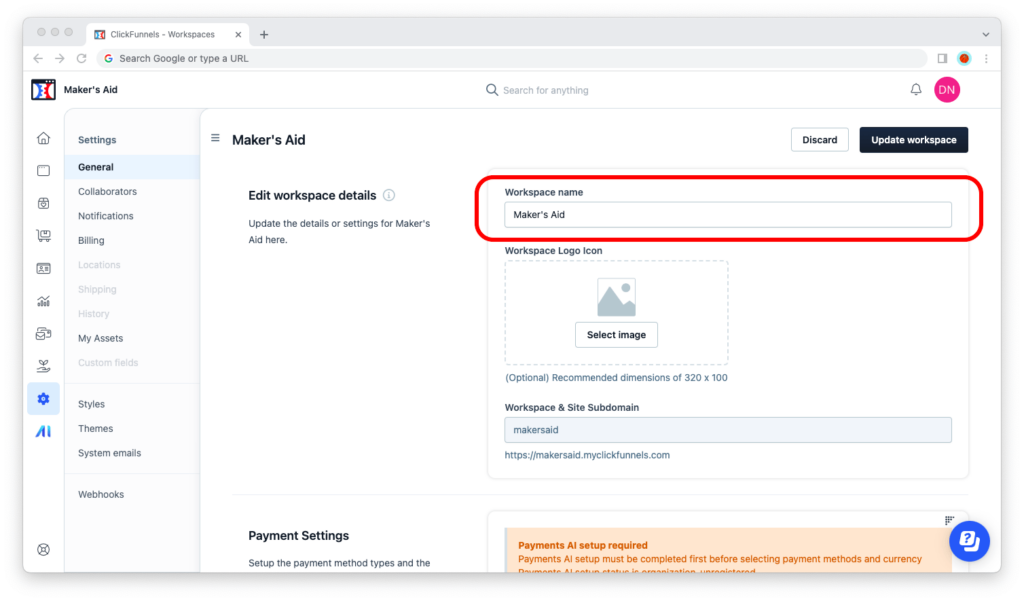Click the Maker's Aid workspace name in header
The height and width of the screenshot is (601, 1024).
point(90,89)
